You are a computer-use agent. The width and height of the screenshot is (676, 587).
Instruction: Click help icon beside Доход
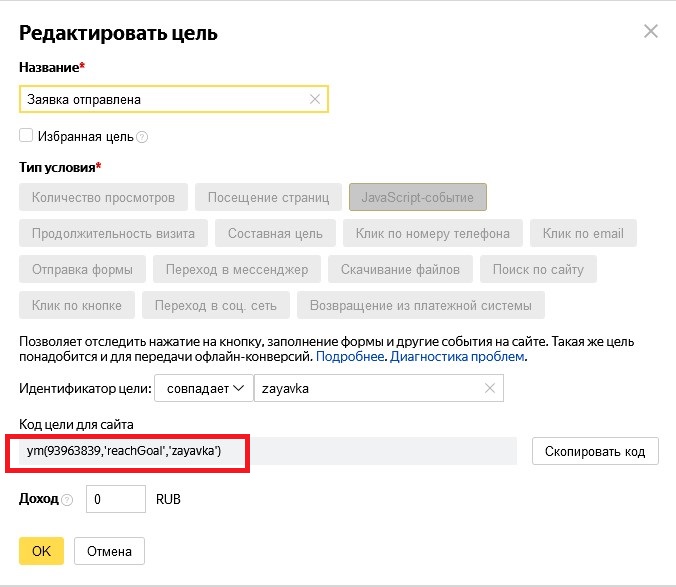coord(67,499)
